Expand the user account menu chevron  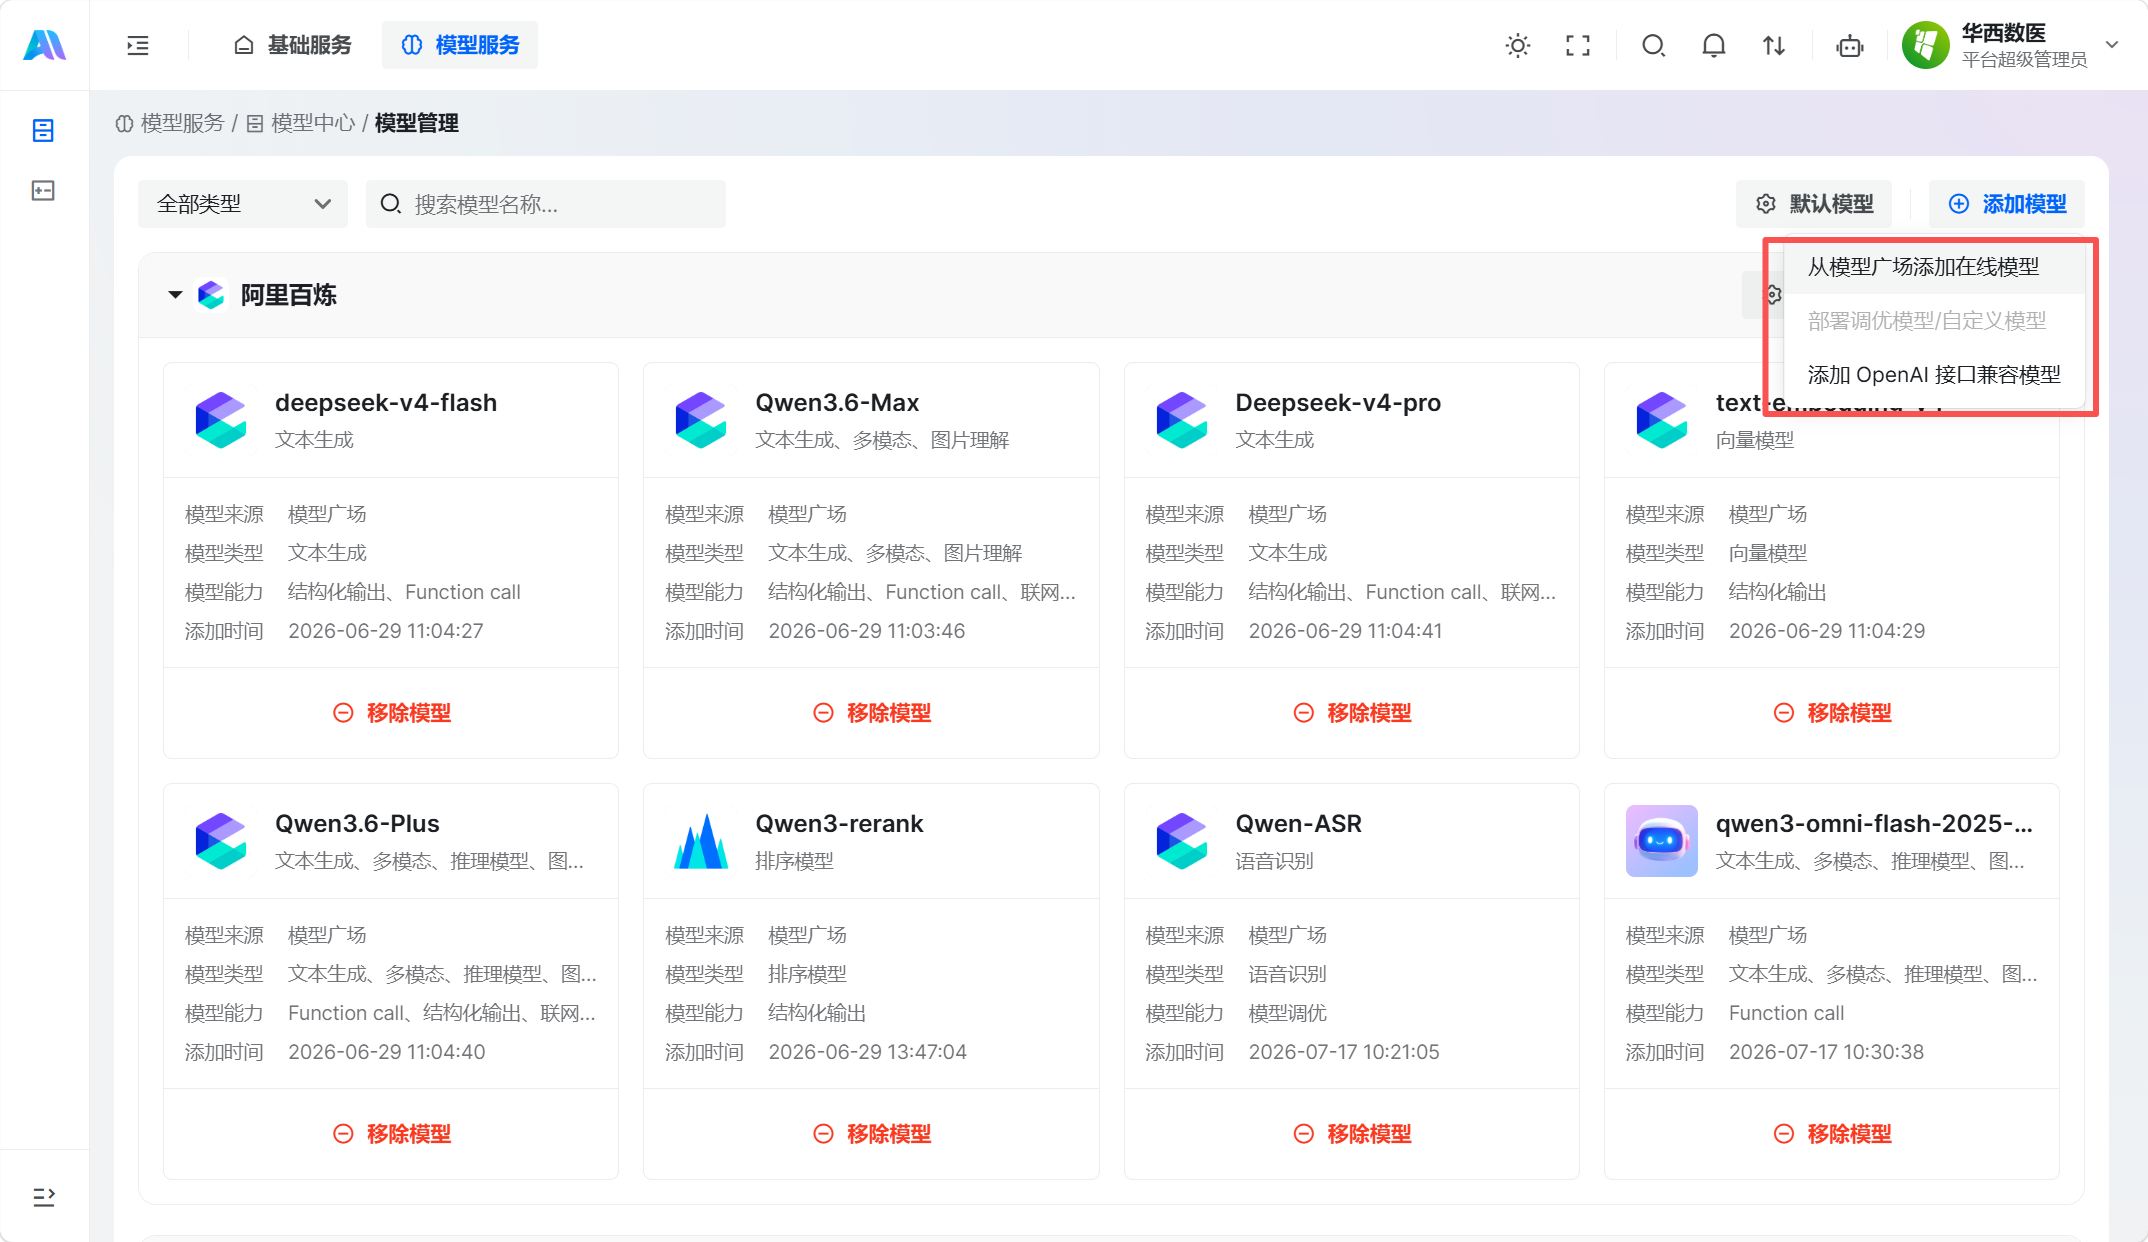click(x=2112, y=45)
